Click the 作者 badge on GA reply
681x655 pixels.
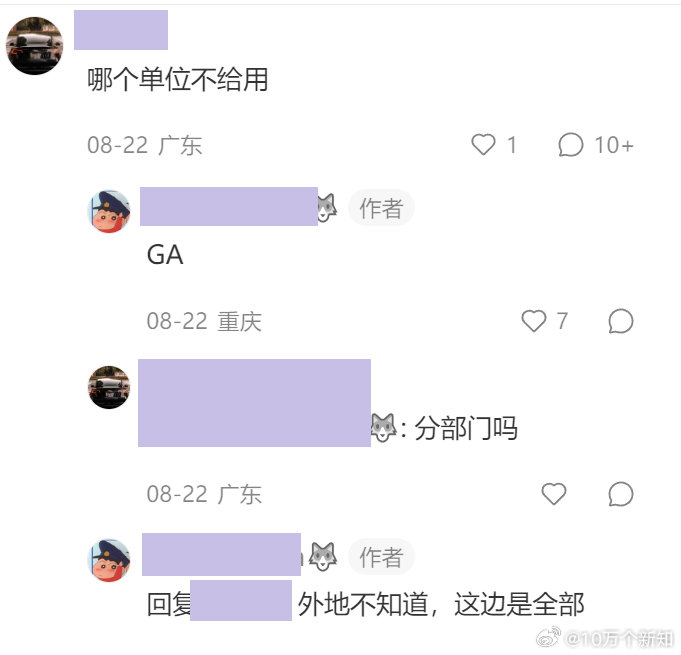click(381, 208)
